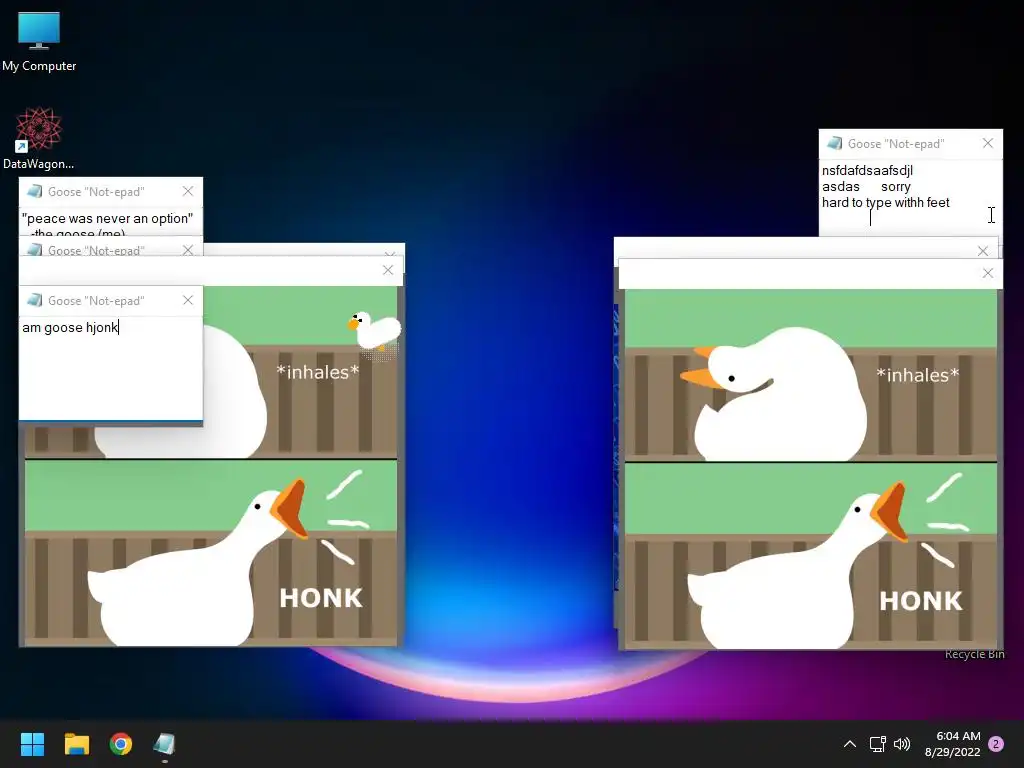
Task: Open the clock showing 6:04 AM
Action: [952, 744]
